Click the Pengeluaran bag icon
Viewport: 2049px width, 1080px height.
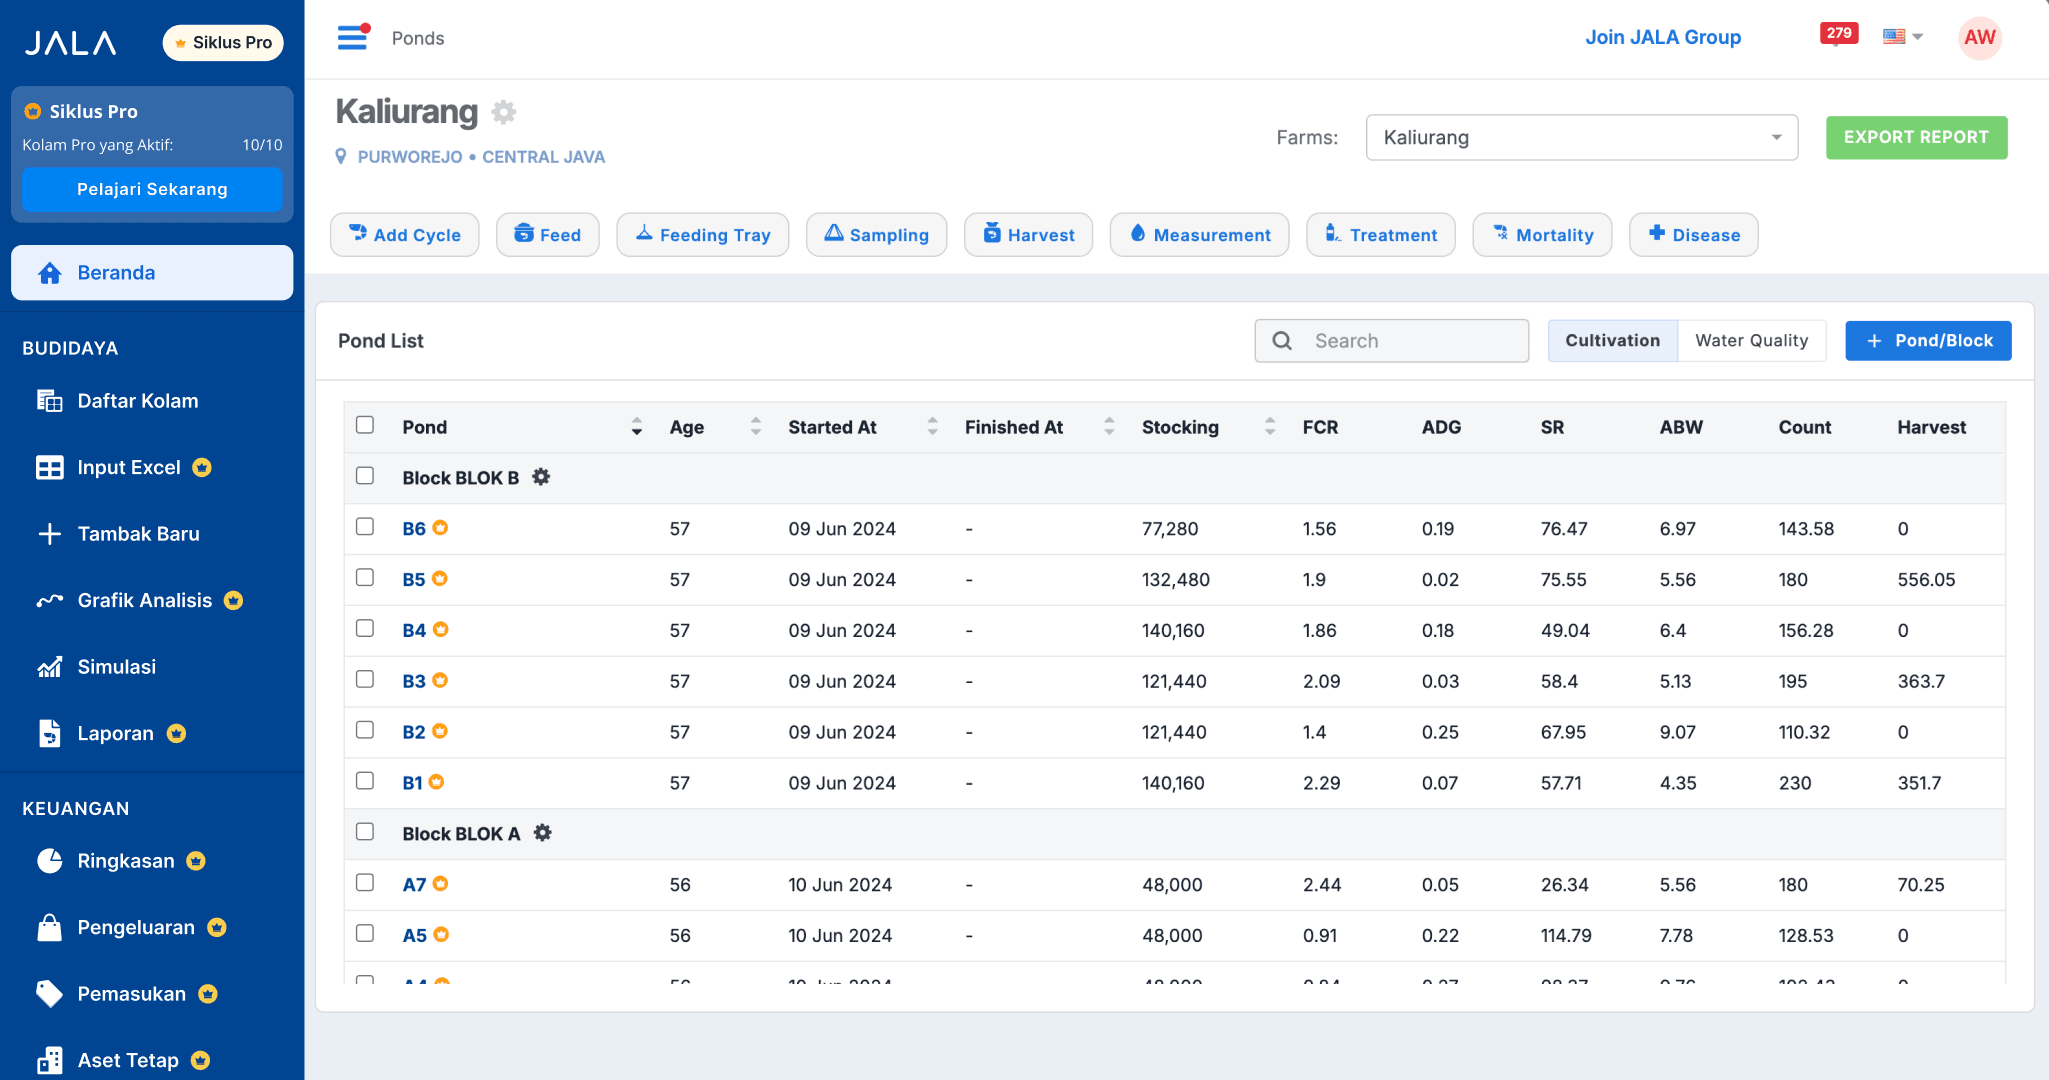coord(49,927)
